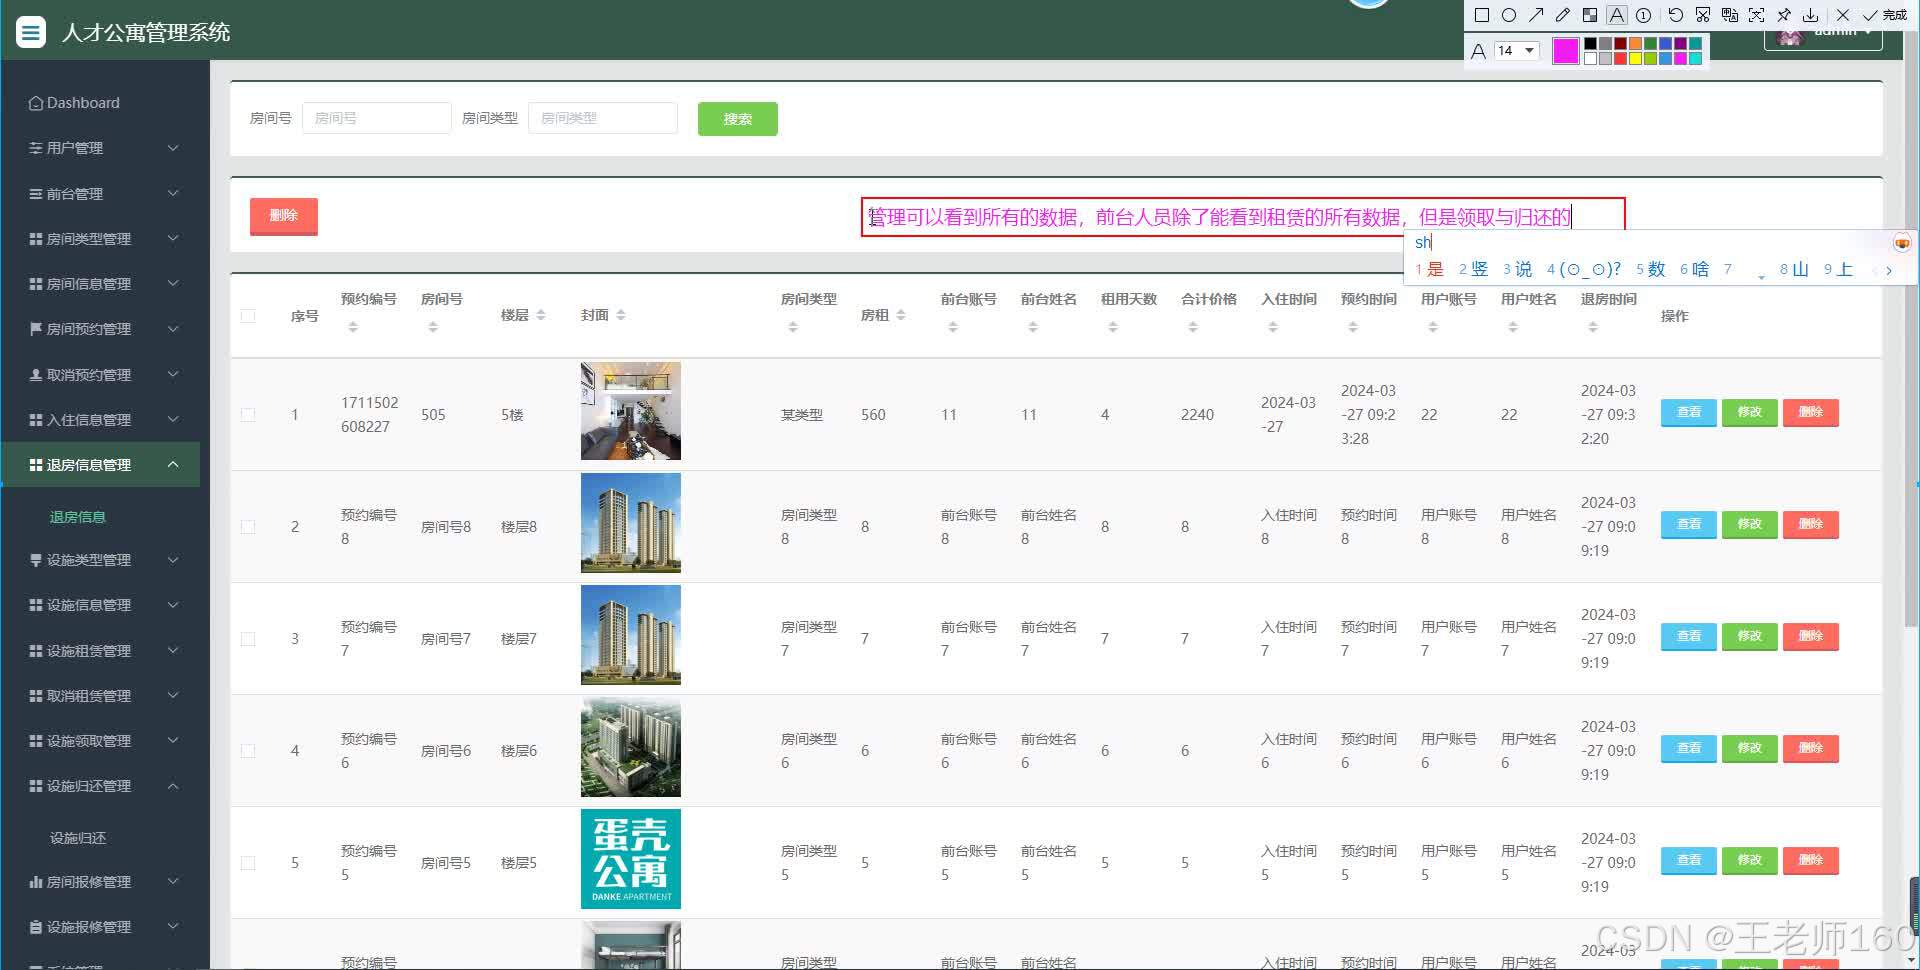Expand the 设施类型管理 menu
This screenshot has height=970, width=1920.
coord(100,560)
